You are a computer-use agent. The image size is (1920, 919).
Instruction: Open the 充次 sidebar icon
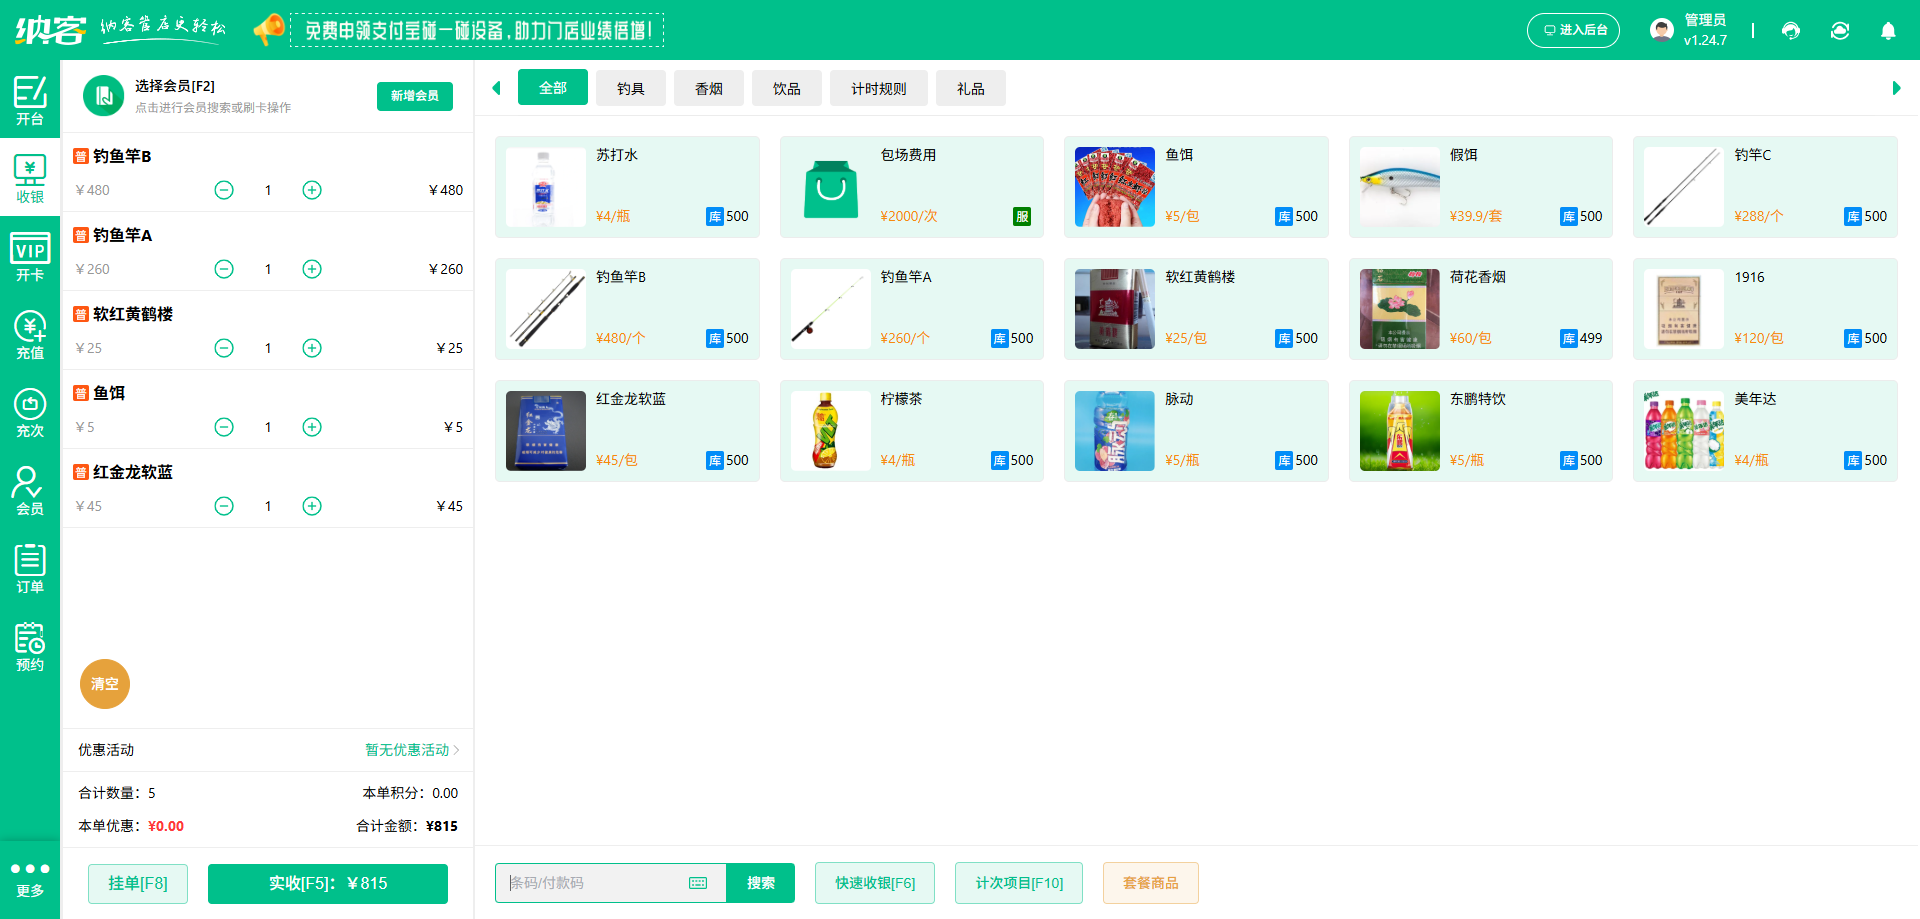pos(30,412)
